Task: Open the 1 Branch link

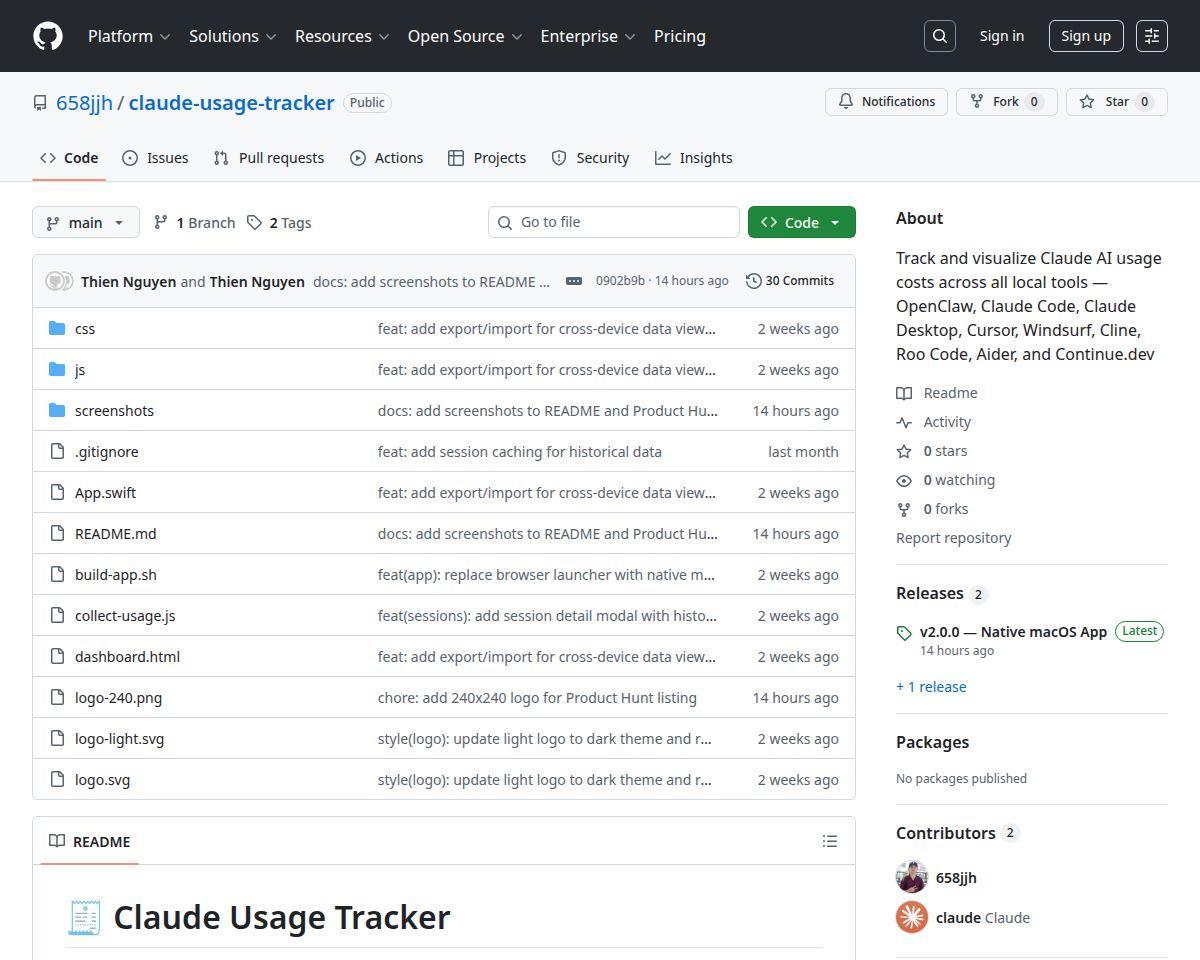Action: pos(194,222)
